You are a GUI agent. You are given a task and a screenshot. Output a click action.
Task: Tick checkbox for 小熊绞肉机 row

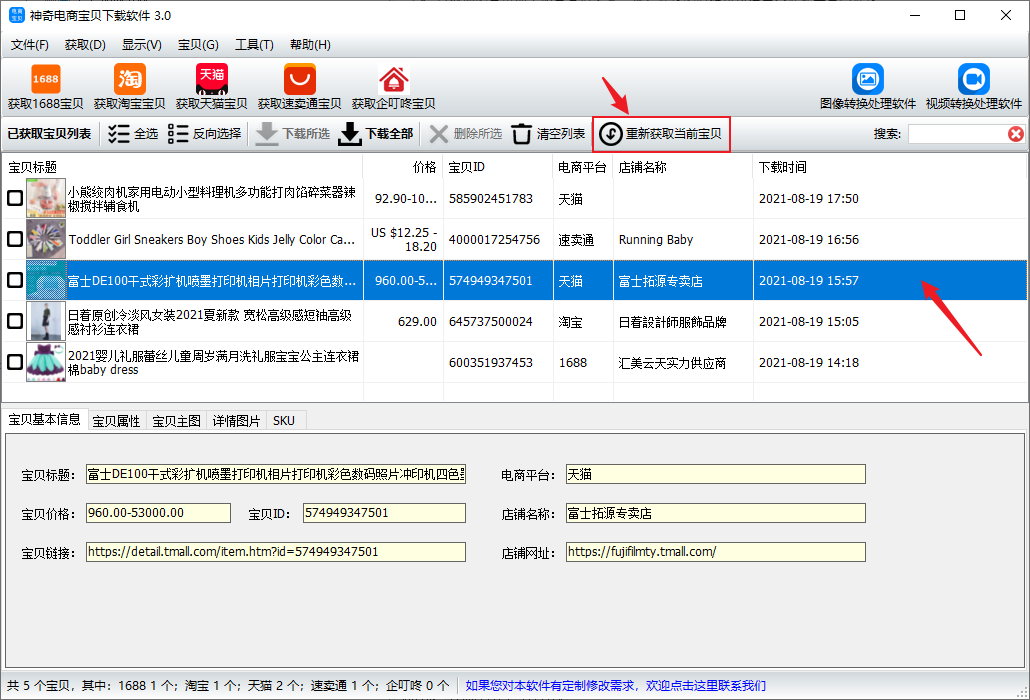(14, 198)
